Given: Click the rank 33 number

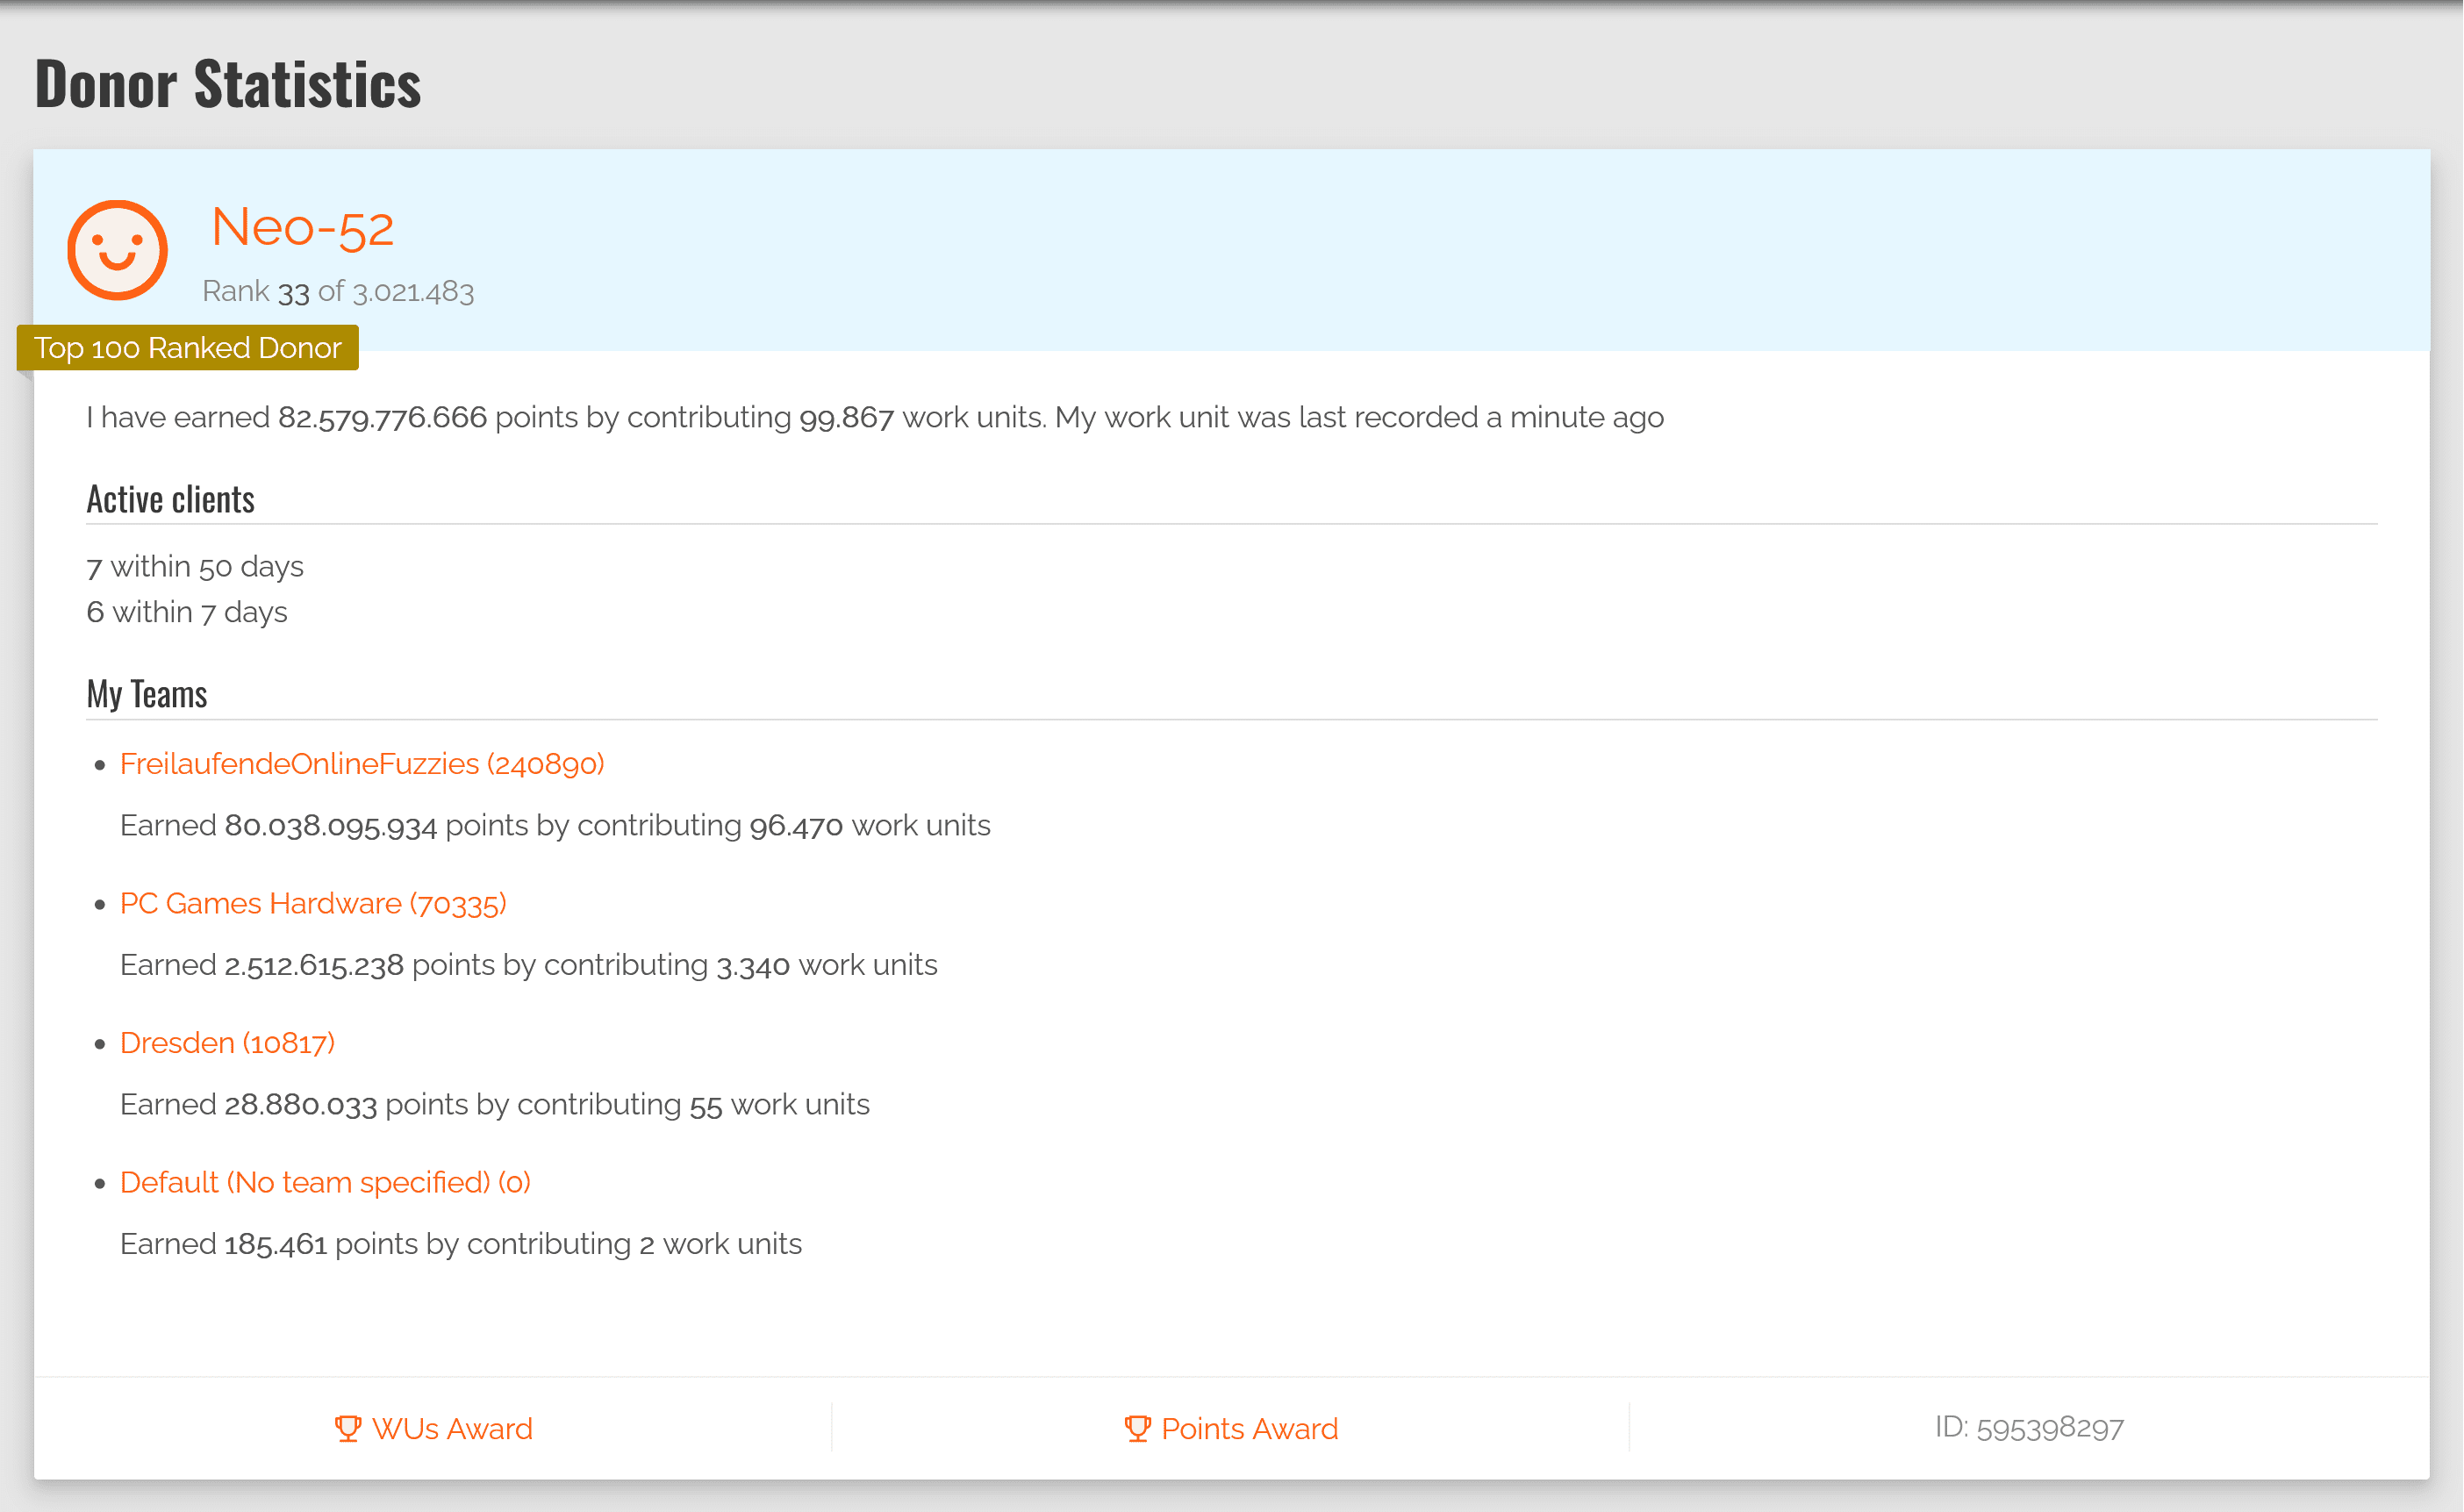Looking at the screenshot, I should 293,292.
